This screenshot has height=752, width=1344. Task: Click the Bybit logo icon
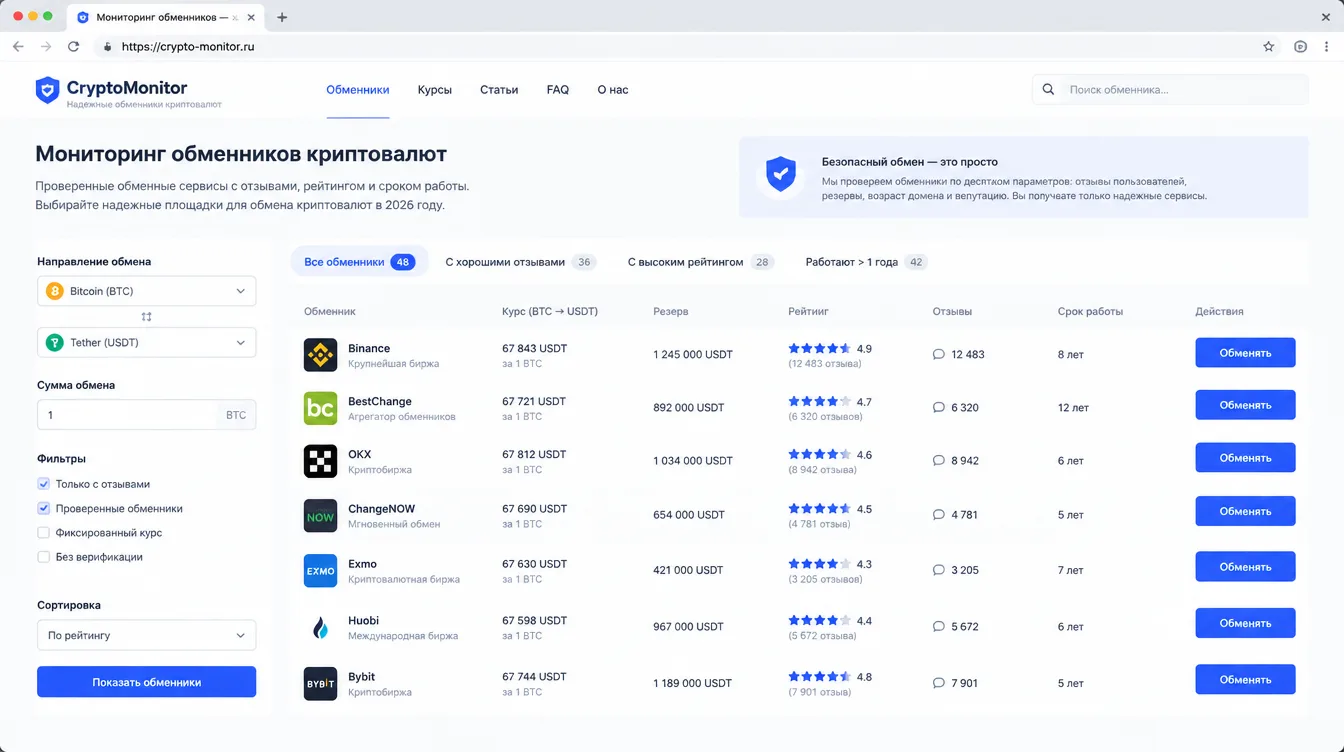[320, 683]
